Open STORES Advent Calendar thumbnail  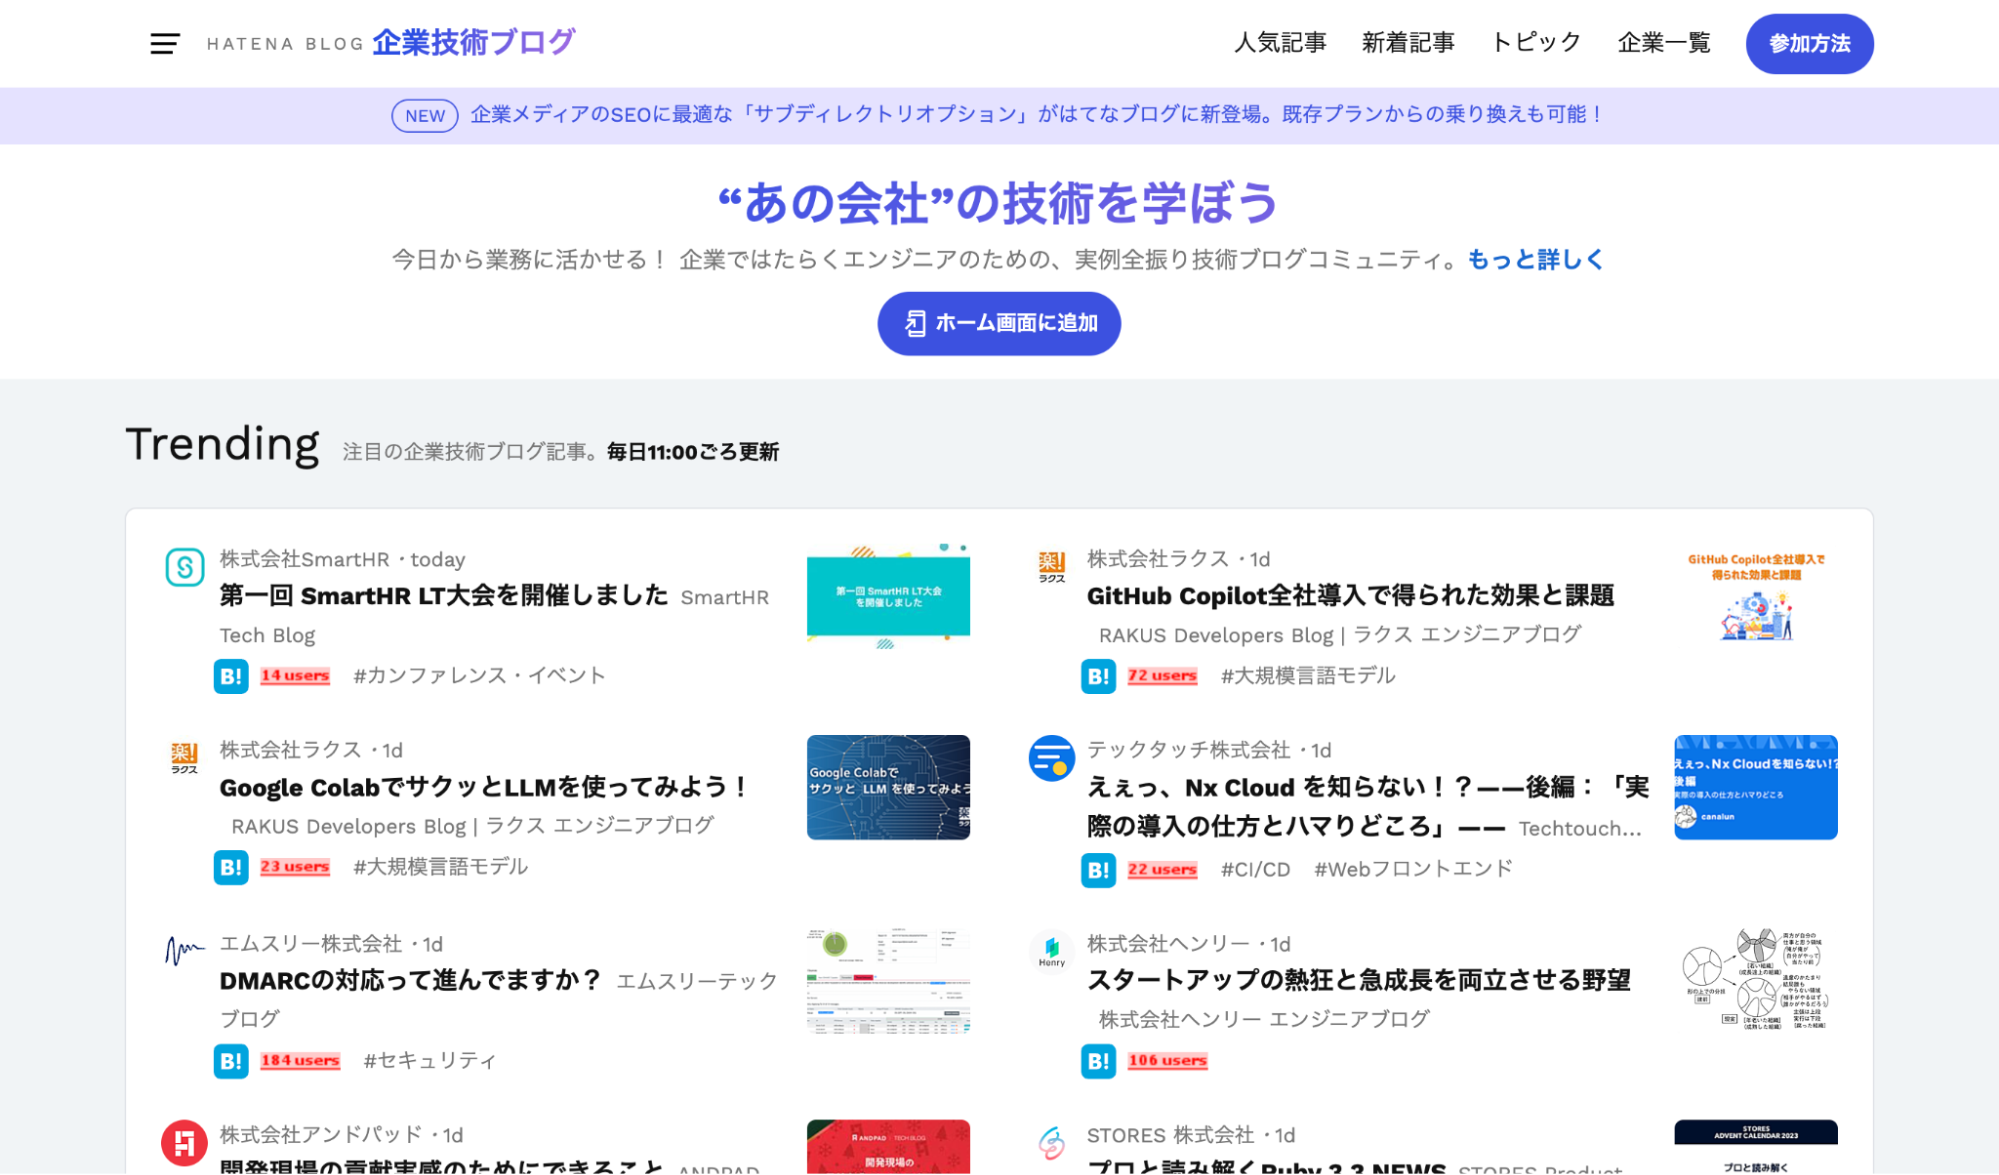[x=1756, y=1147]
